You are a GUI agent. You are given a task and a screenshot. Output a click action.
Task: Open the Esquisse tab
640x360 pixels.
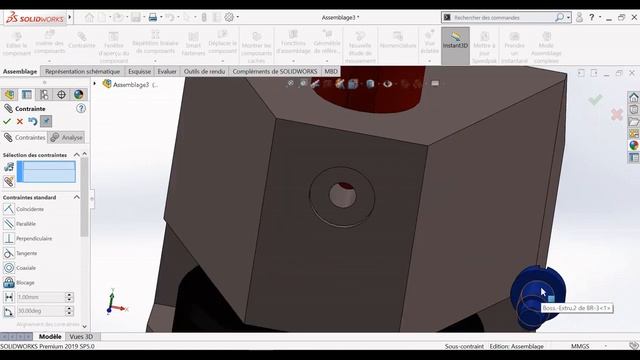click(x=140, y=71)
